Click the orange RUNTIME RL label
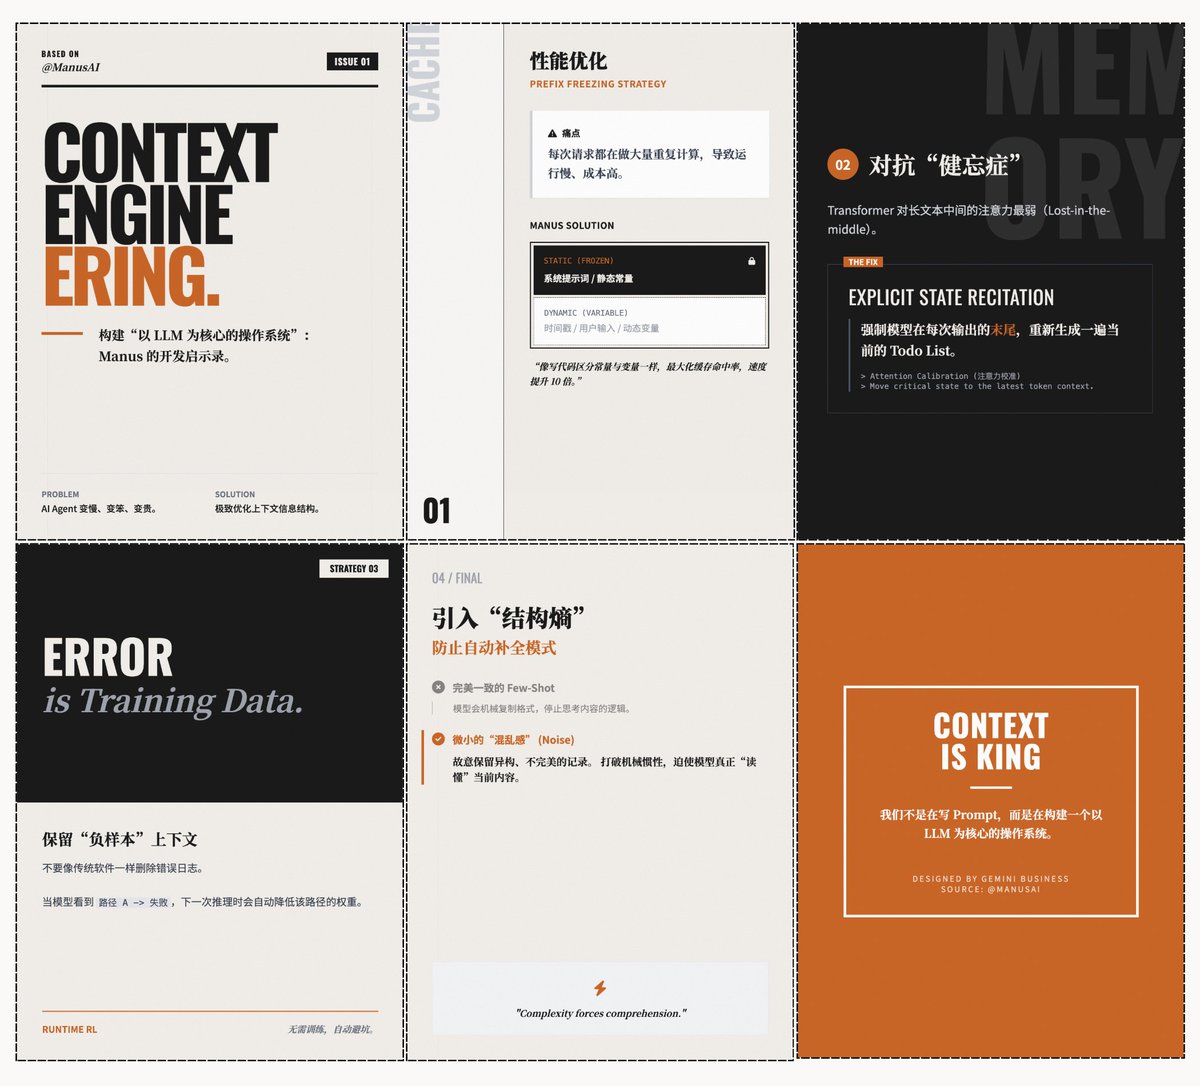 [70, 1029]
